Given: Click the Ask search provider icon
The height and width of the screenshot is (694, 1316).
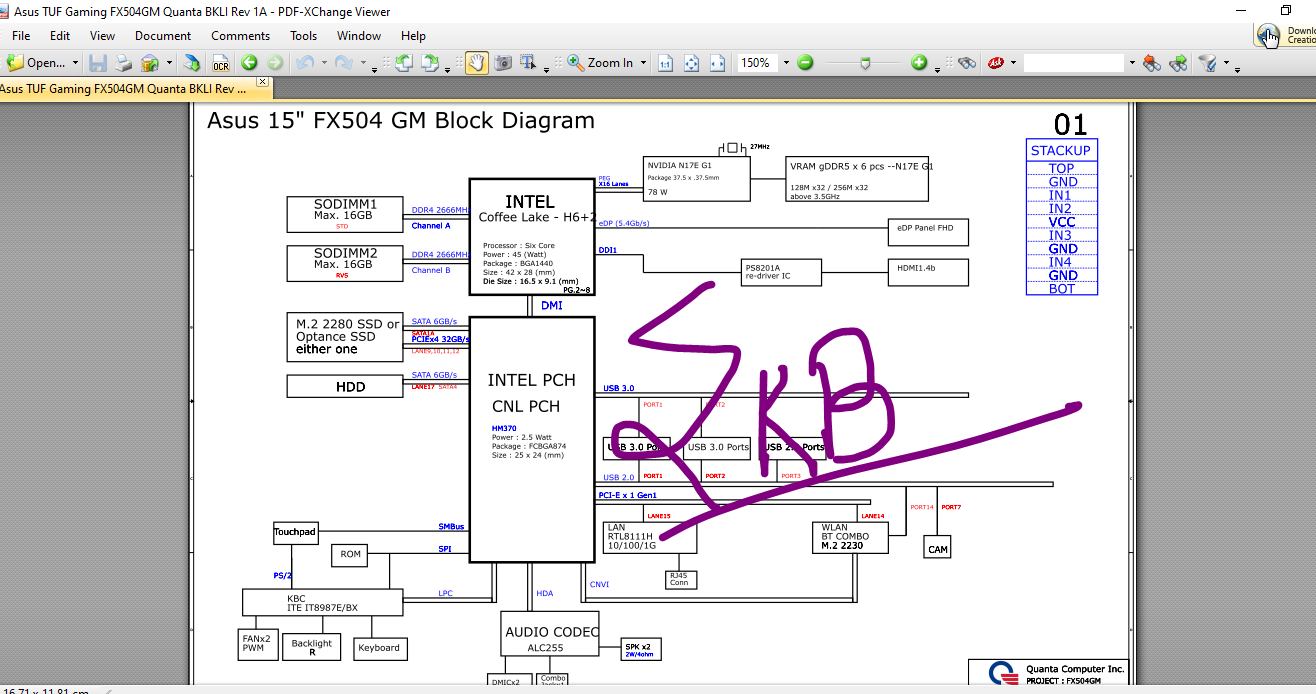Looking at the screenshot, I should [x=996, y=63].
